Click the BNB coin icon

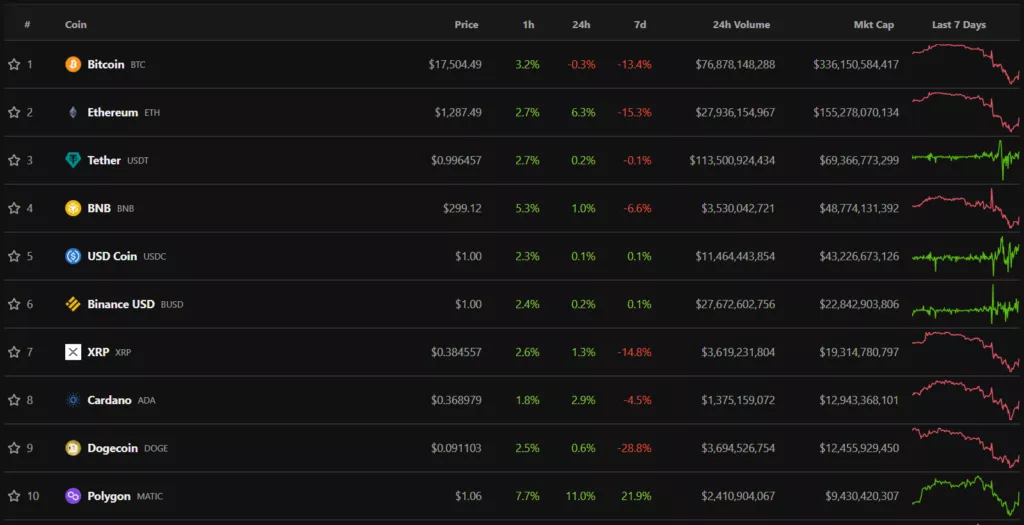click(x=73, y=208)
